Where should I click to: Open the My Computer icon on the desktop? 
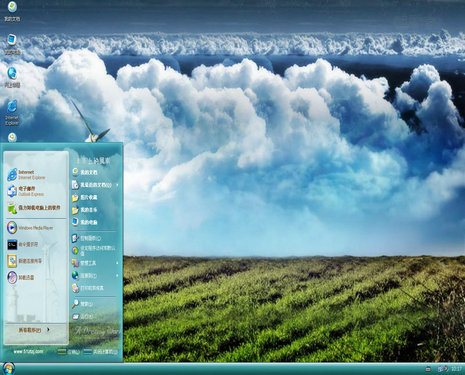click(12, 44)
